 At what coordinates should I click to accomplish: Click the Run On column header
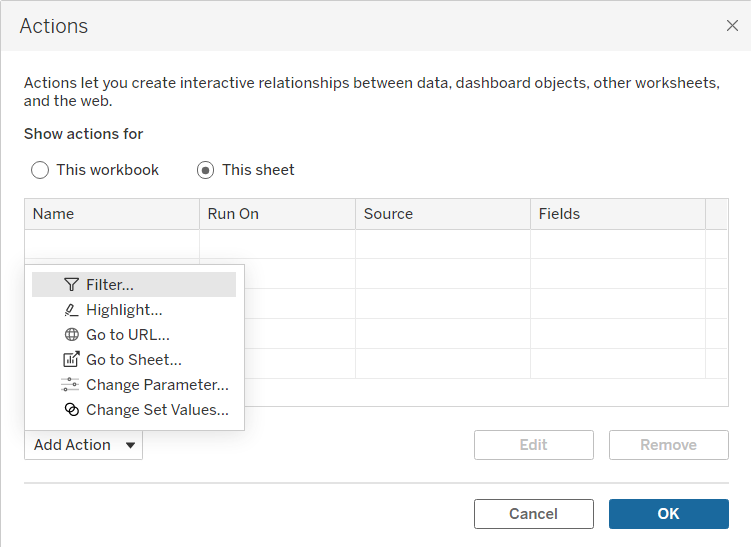277,214
